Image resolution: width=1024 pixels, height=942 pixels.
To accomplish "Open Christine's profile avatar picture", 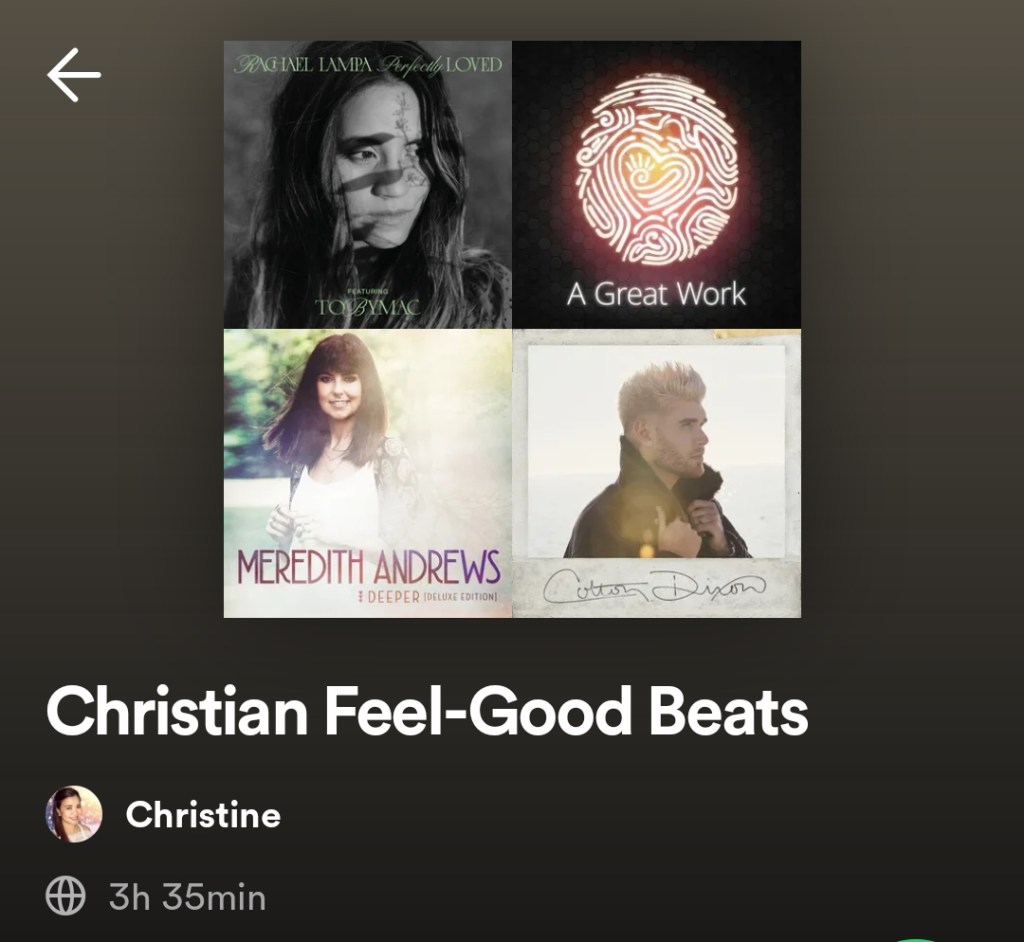I will point(74,814).
